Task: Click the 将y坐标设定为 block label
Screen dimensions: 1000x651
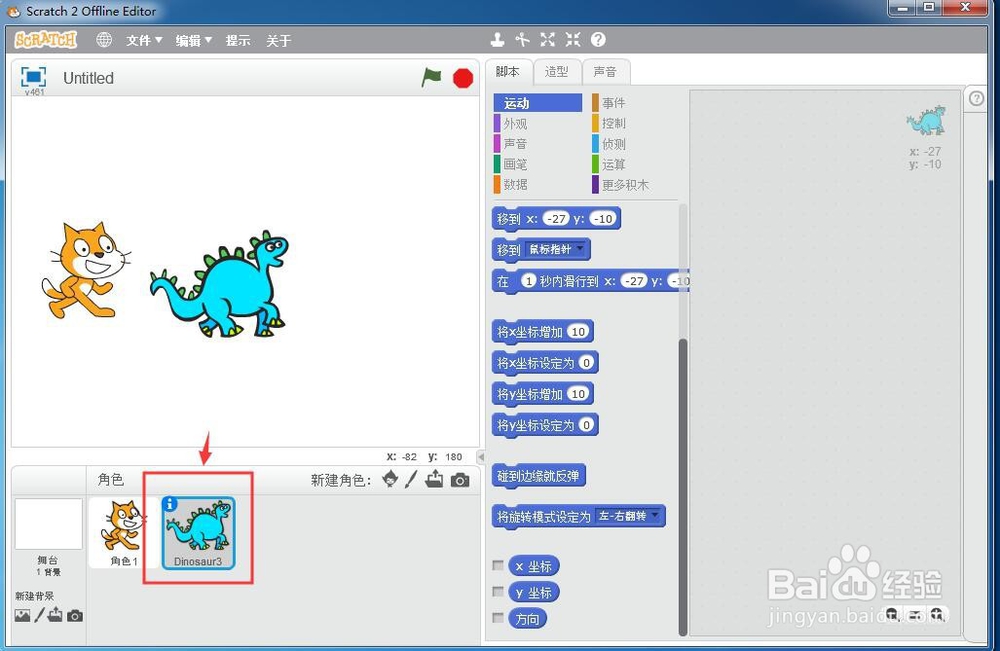Action: [536, 425]
